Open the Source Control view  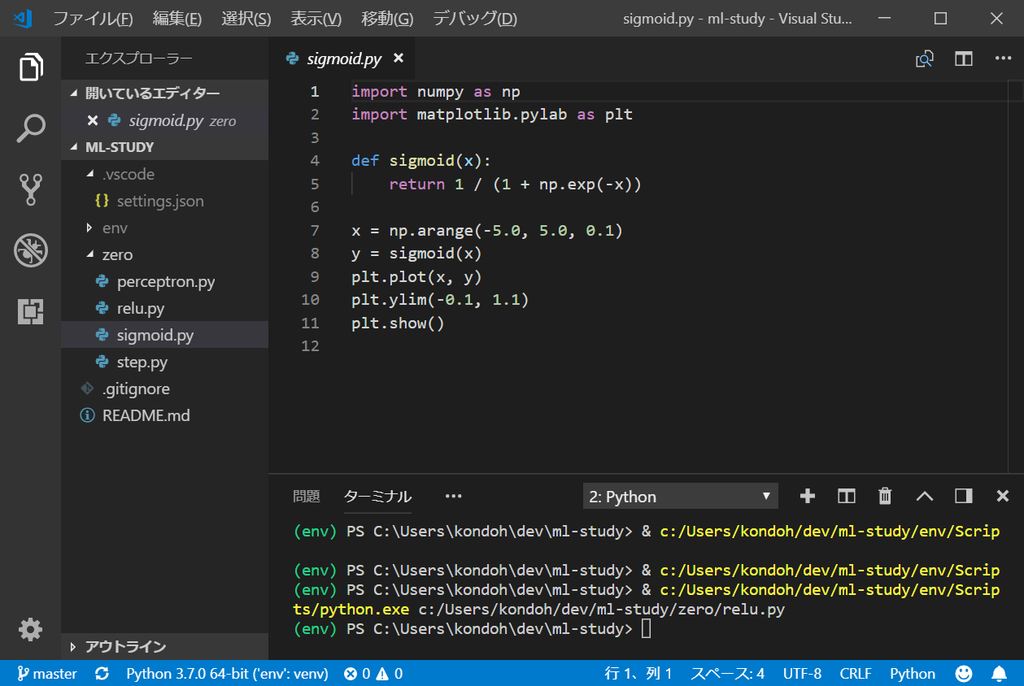coord(31,189)
